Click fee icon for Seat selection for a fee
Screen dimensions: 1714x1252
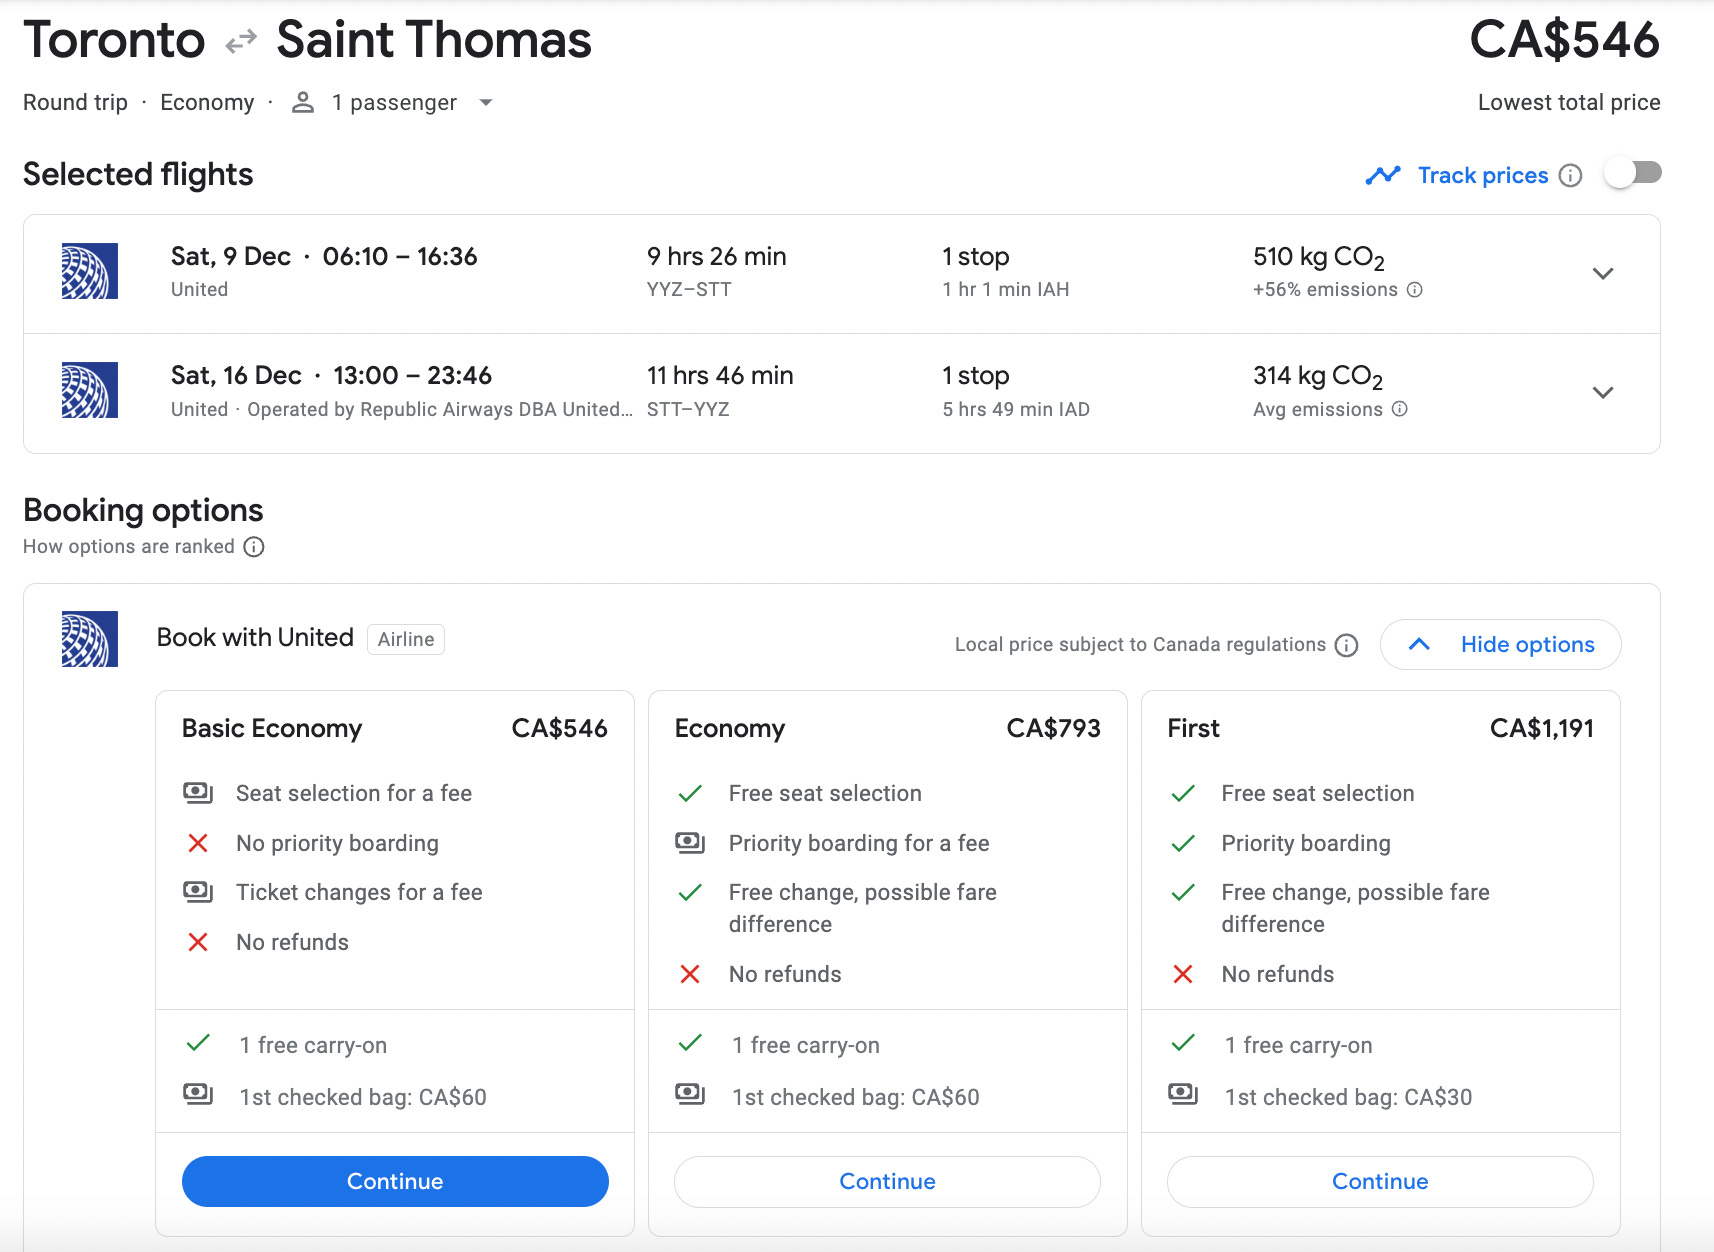click(198, 793)
